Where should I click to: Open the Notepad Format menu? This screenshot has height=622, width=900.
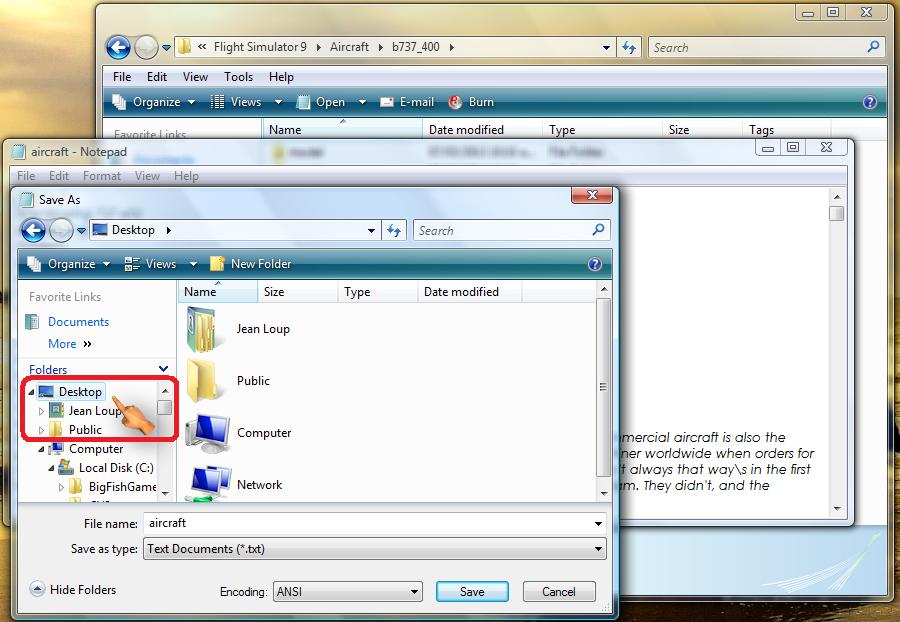coord(102,176)
